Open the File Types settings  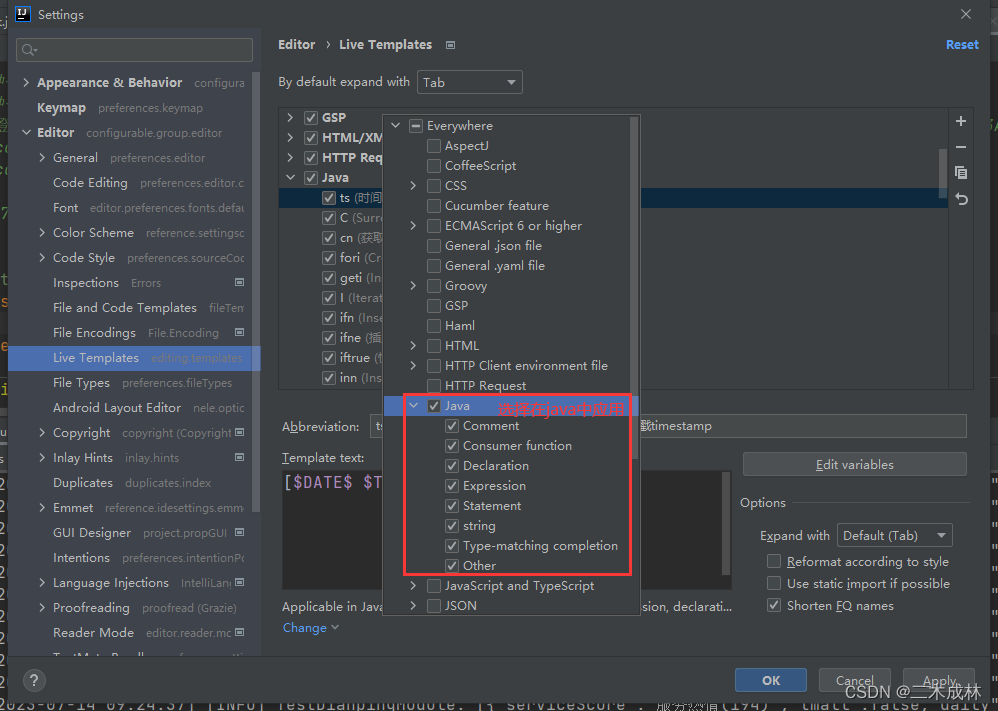pyautogui.click(x=81, y=383)
